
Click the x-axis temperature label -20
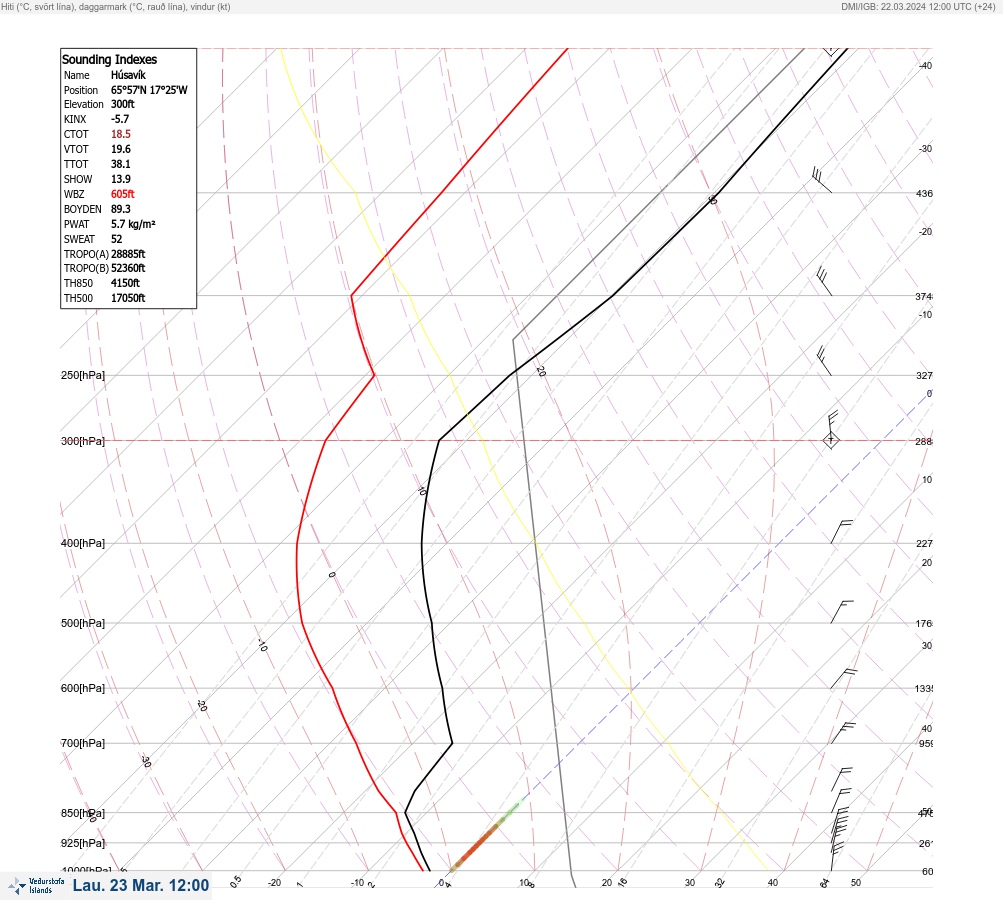tap(274, 883)
